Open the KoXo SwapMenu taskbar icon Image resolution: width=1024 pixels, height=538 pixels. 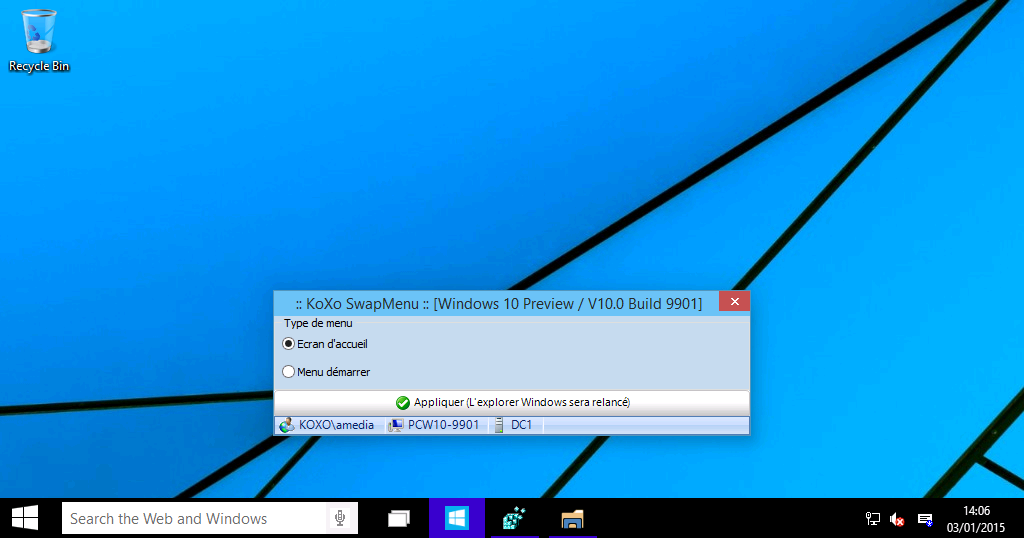[x=514, y=518]
